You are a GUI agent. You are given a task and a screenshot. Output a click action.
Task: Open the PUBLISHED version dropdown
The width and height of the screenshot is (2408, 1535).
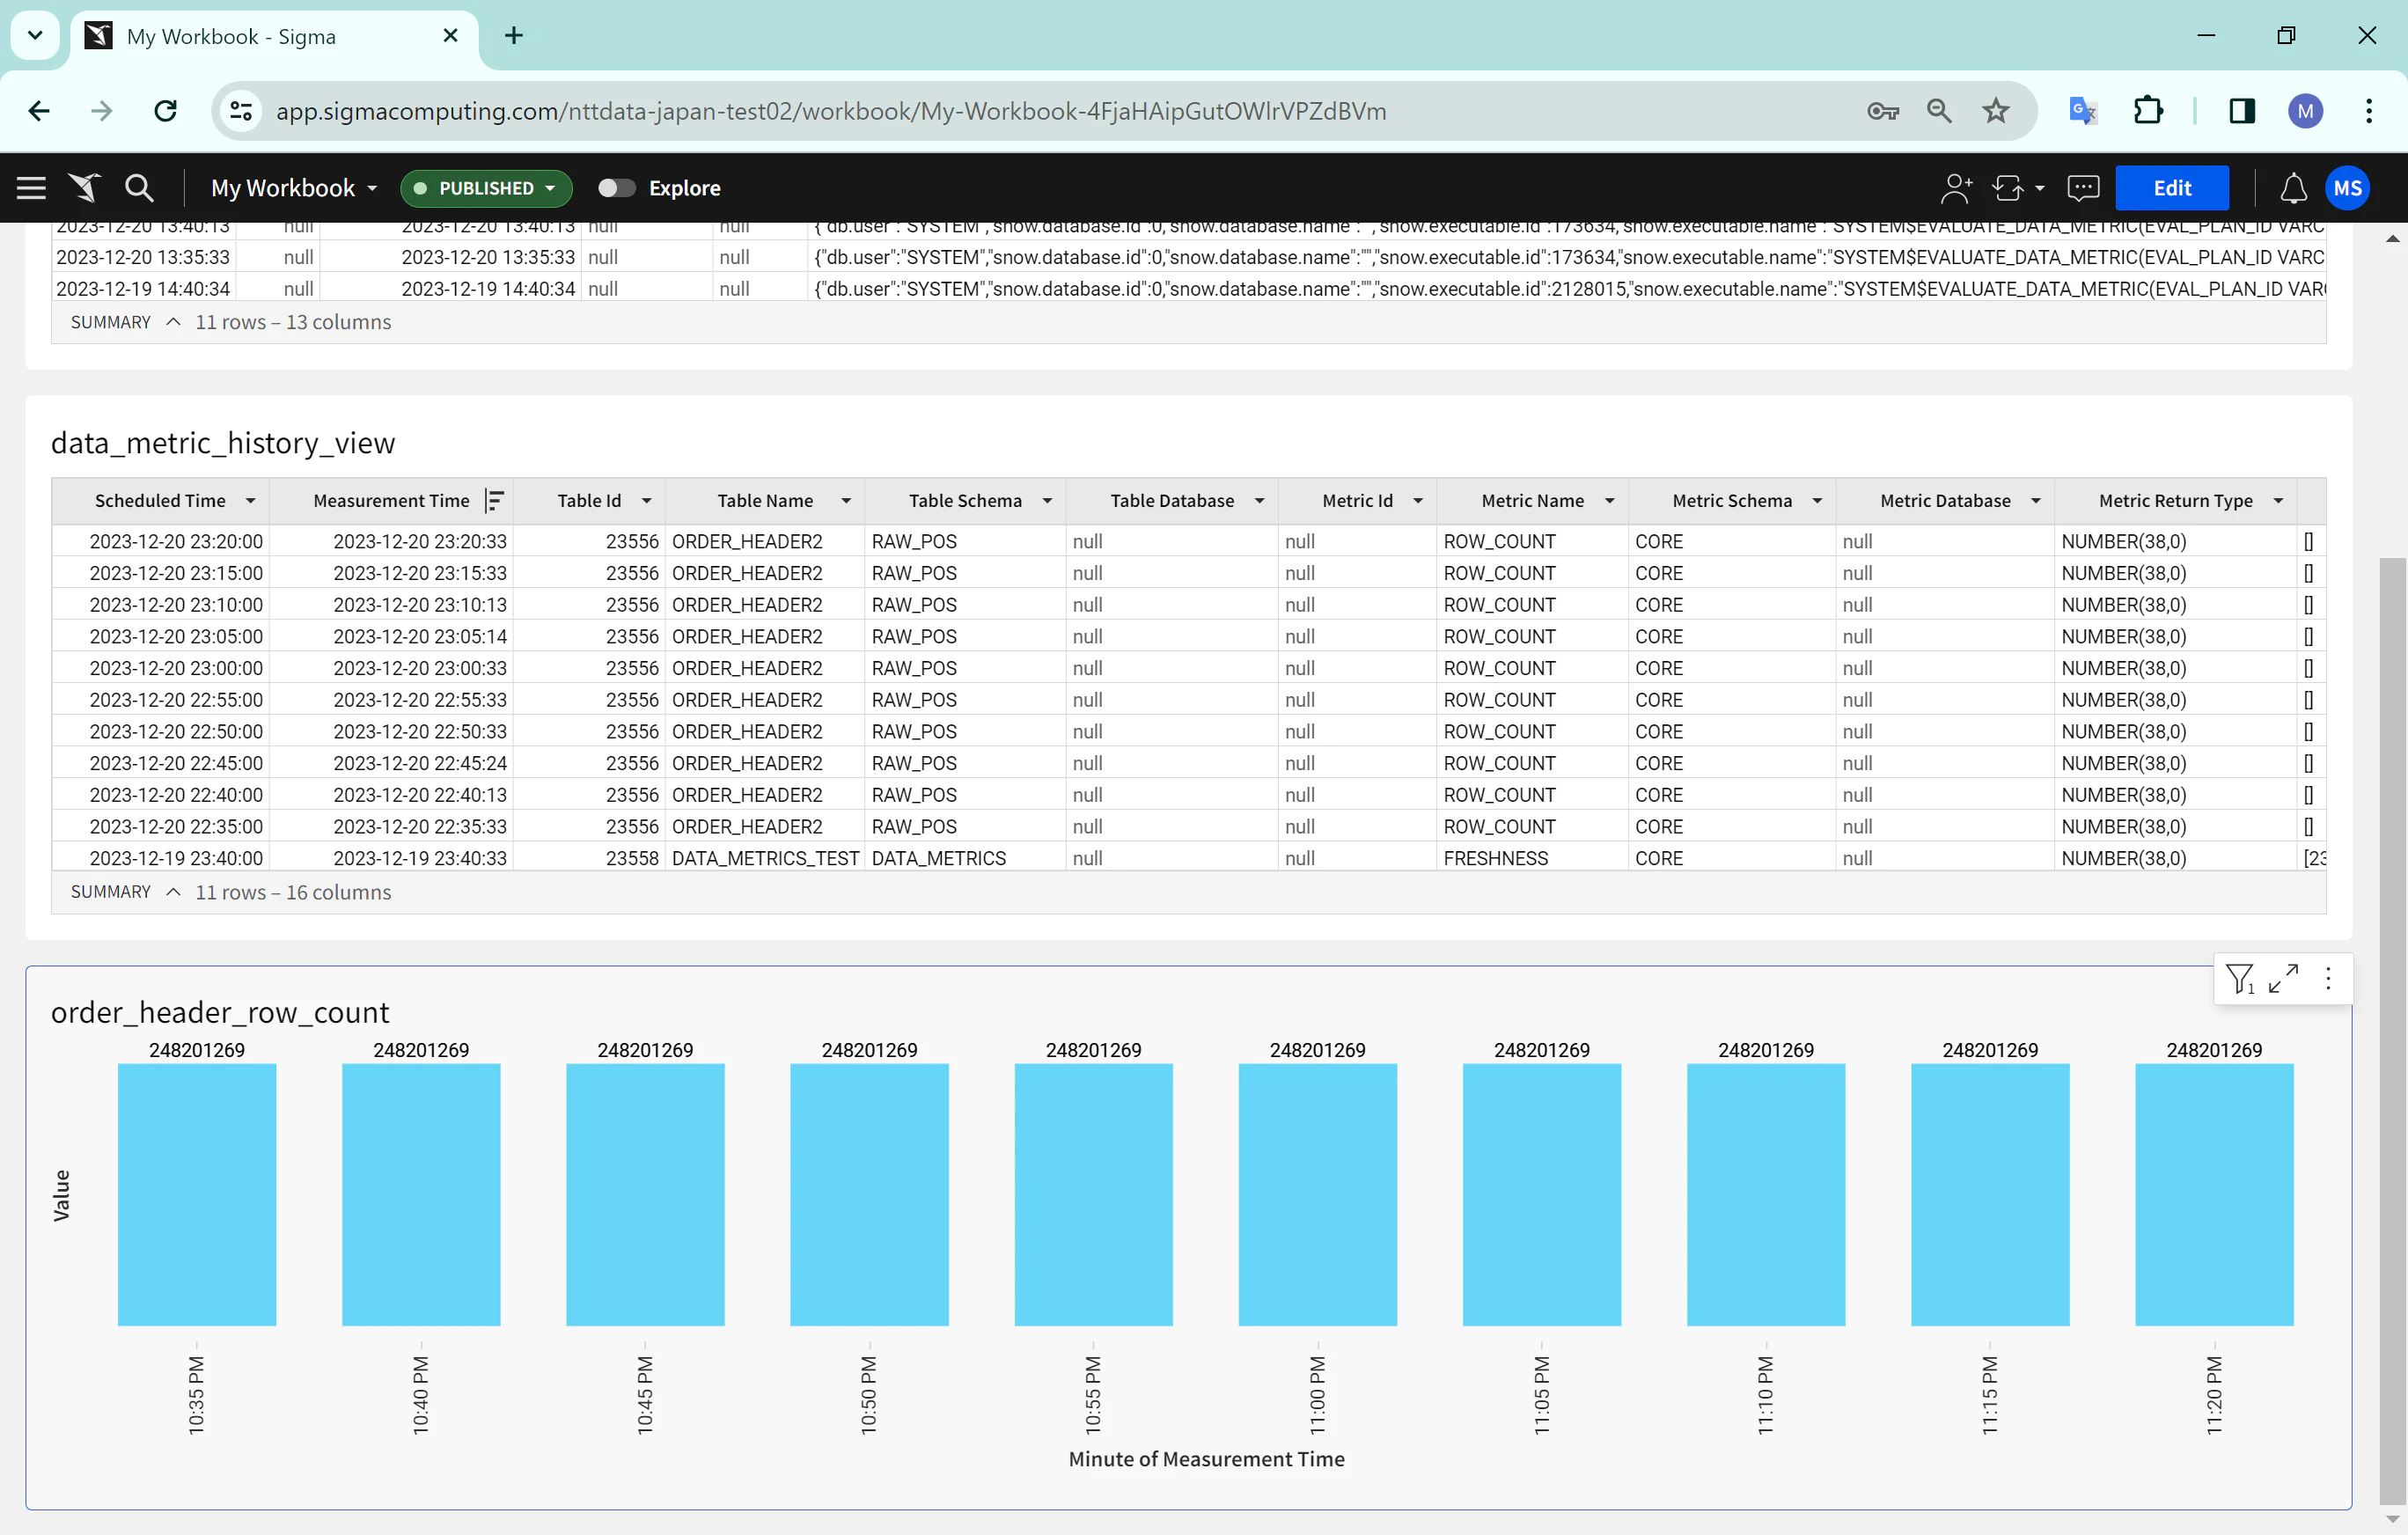(x=486, y=188)
